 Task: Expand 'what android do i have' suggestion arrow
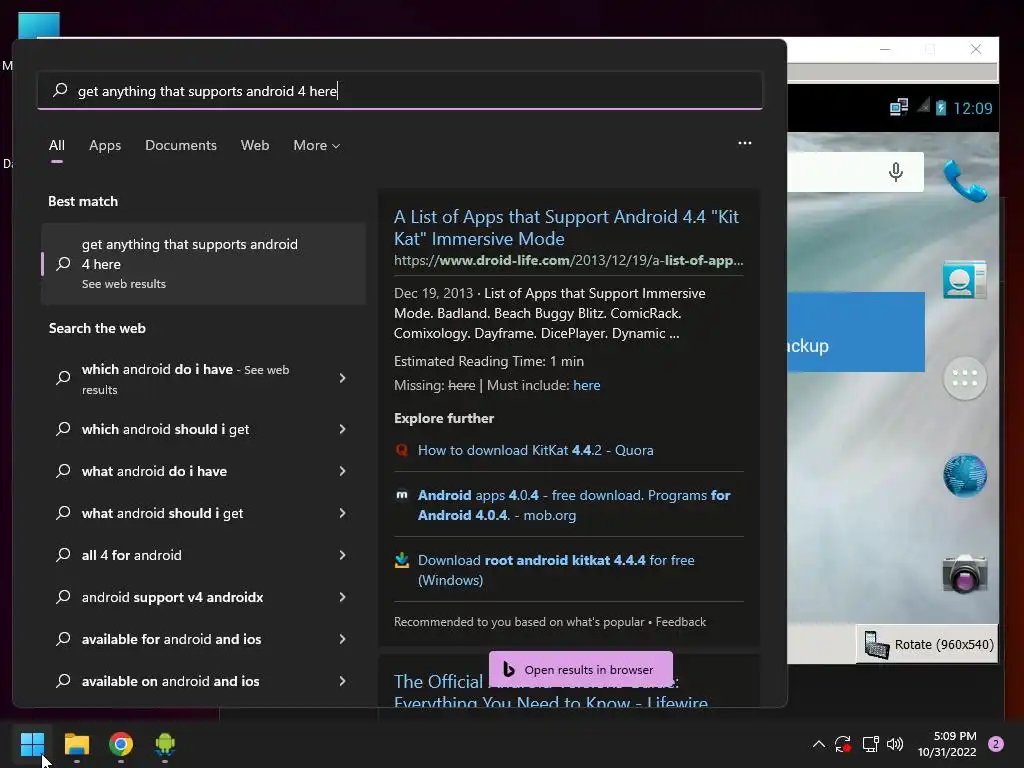342,471
